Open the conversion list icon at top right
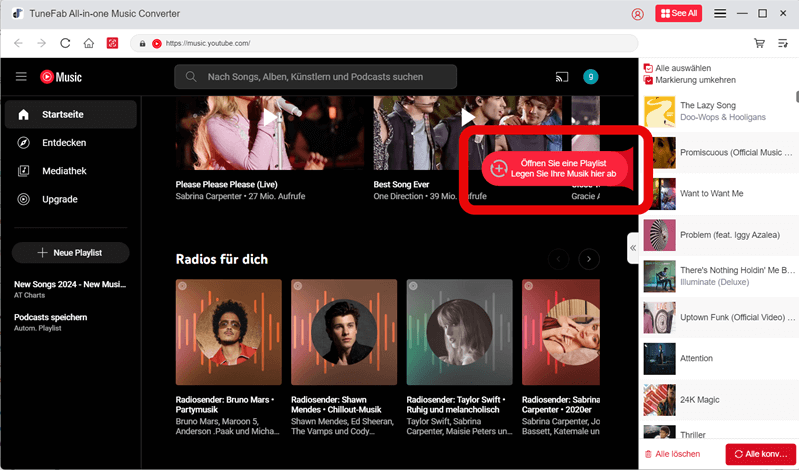This screenshot has width=800, height=470. 783,43
